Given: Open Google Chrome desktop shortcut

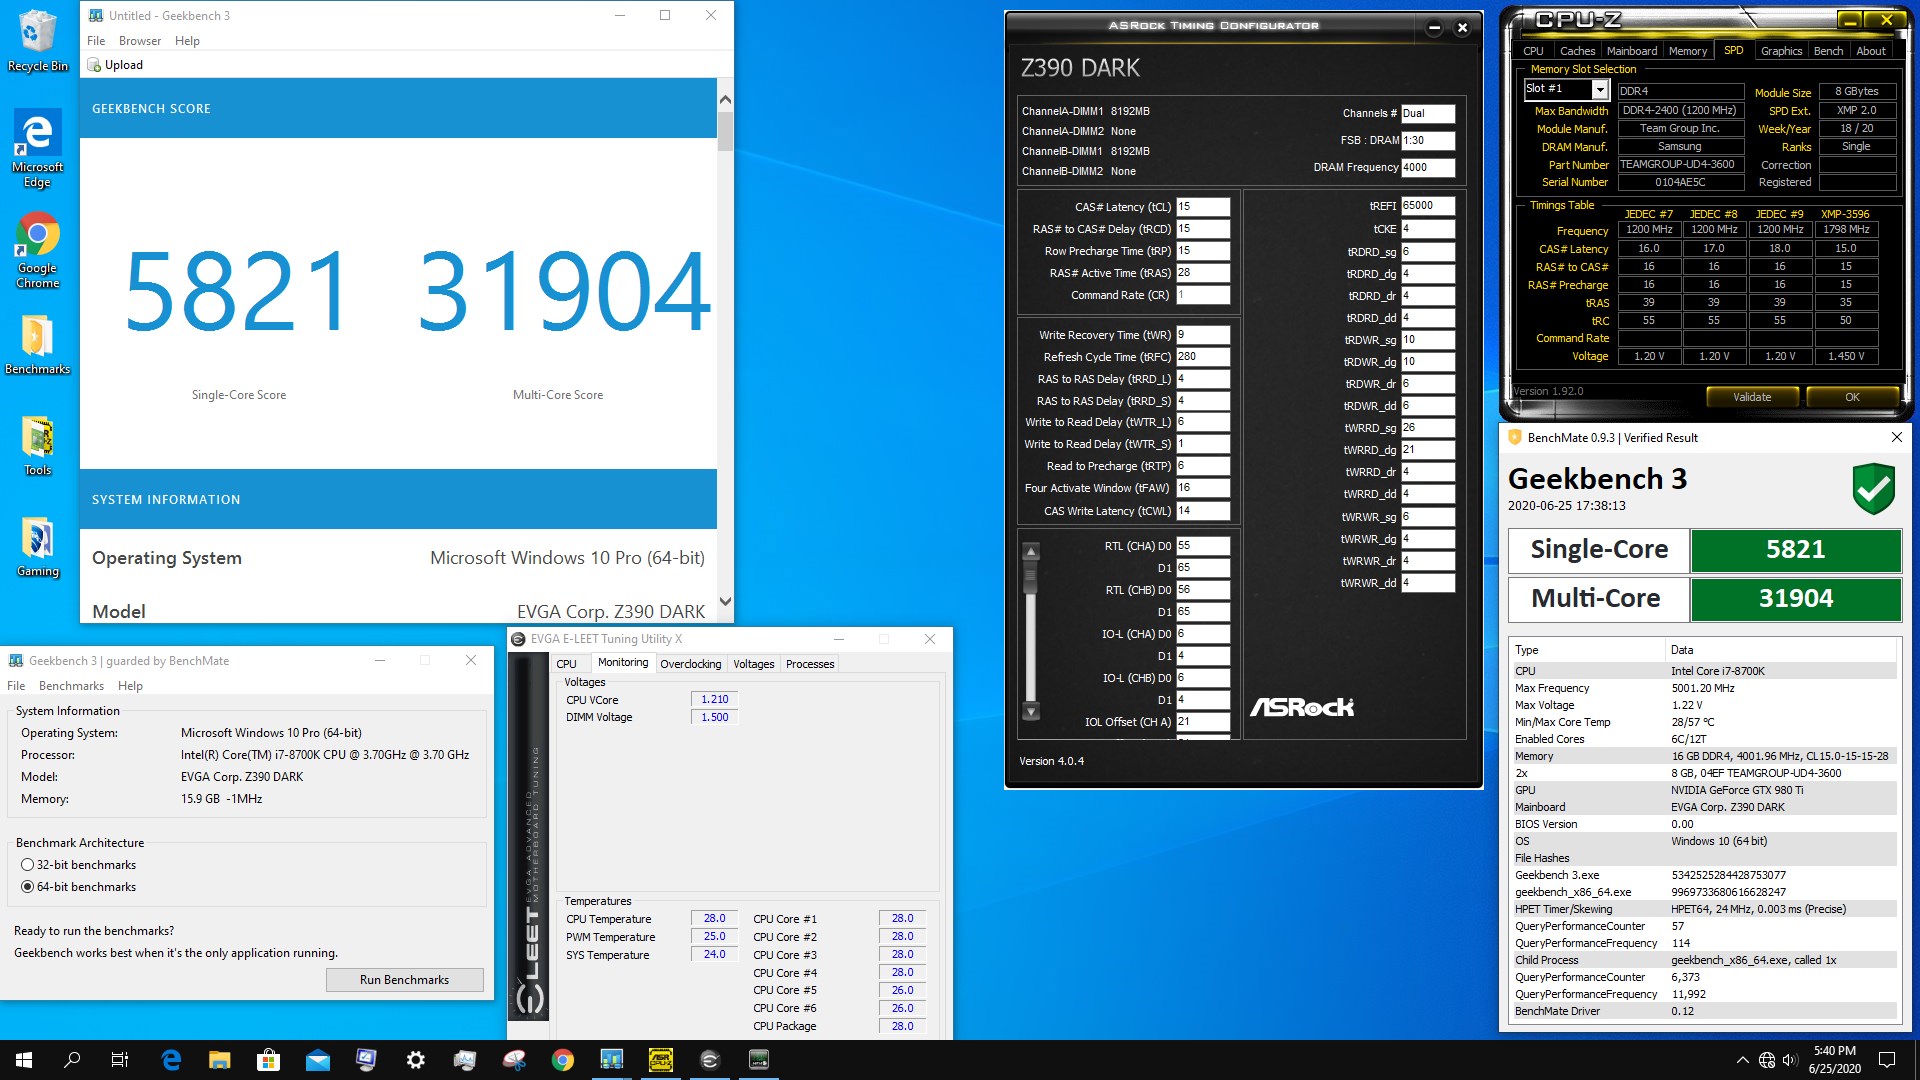Looking at the screenshot, I should point(37,250).
